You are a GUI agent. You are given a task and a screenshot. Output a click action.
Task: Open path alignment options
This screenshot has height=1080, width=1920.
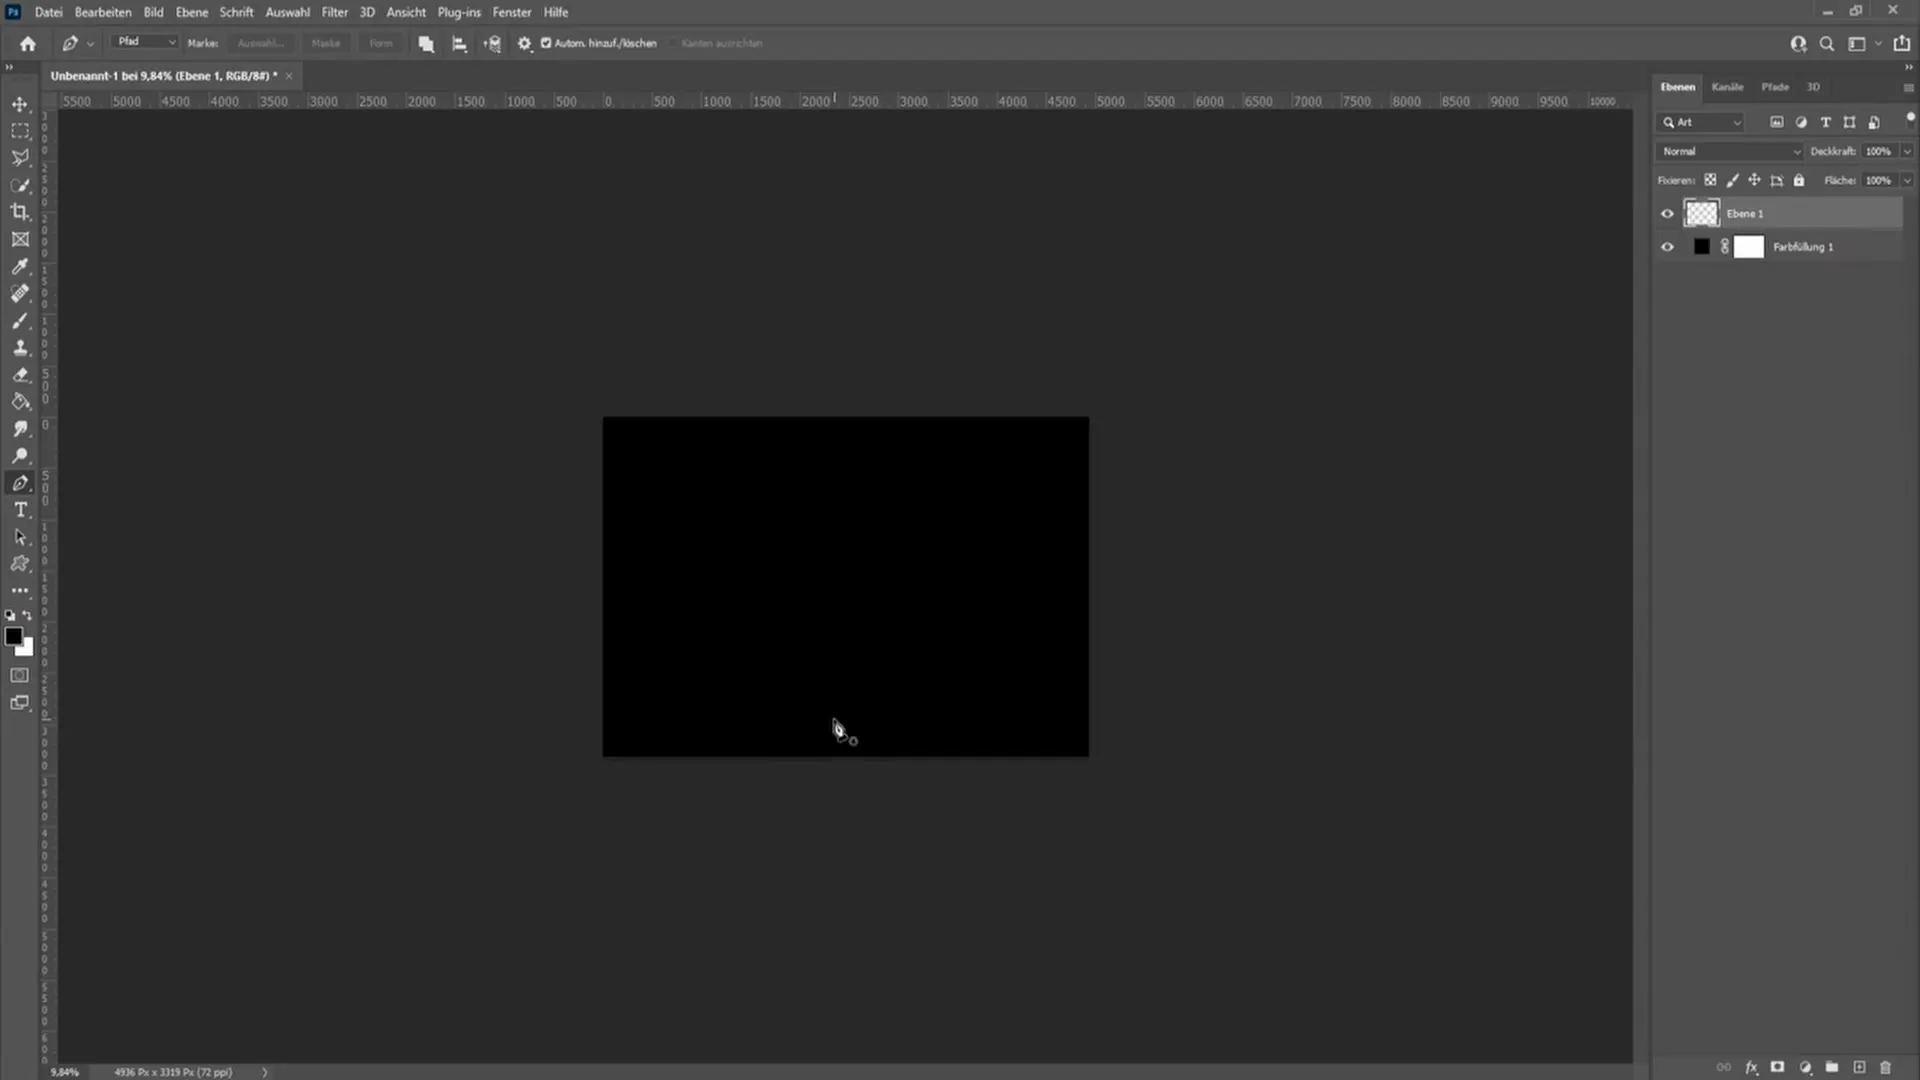point(459,44)
